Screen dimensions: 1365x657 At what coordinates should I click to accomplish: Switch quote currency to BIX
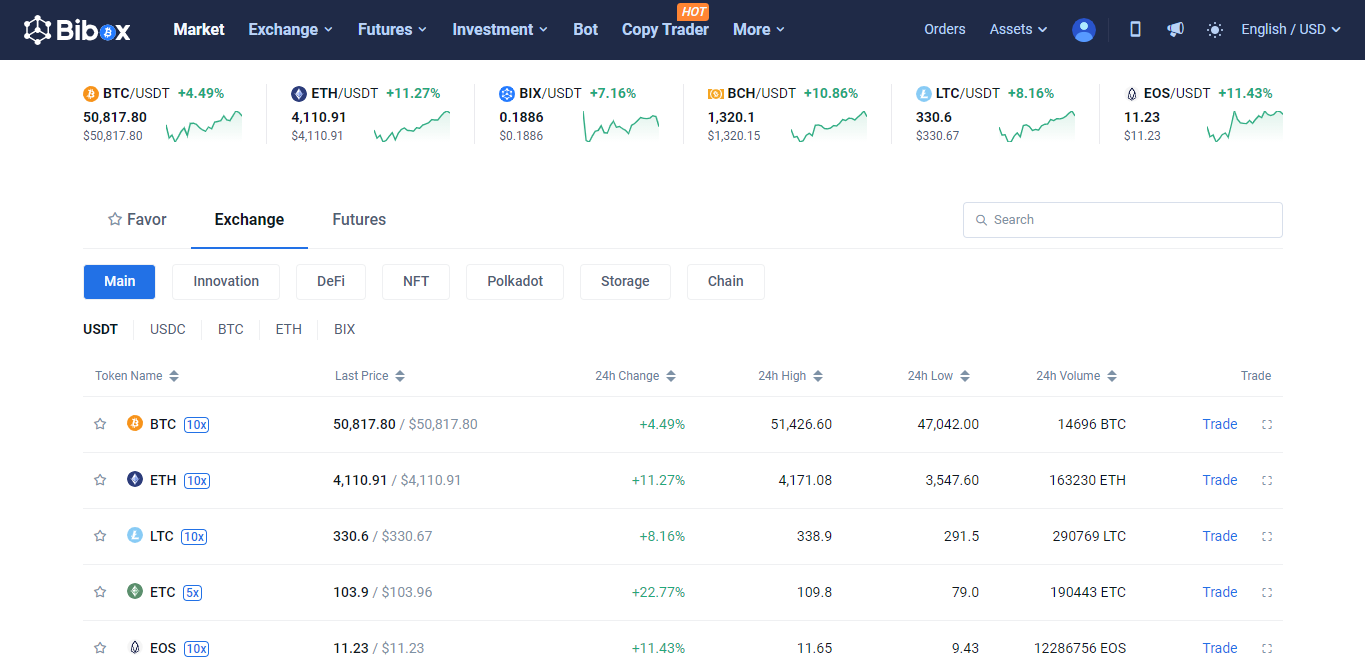point(344,330)
